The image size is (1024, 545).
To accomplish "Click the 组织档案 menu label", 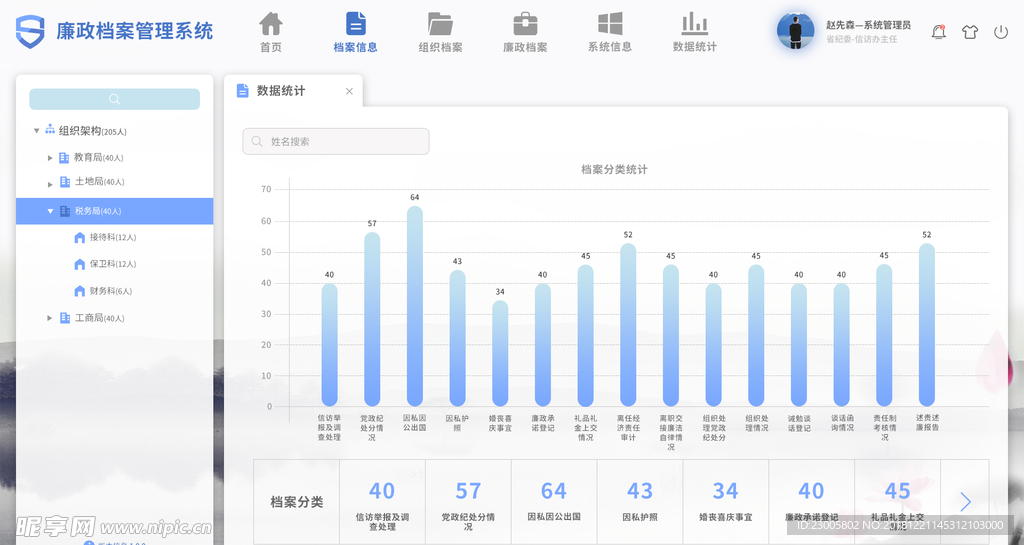I will tap(440, 47).
